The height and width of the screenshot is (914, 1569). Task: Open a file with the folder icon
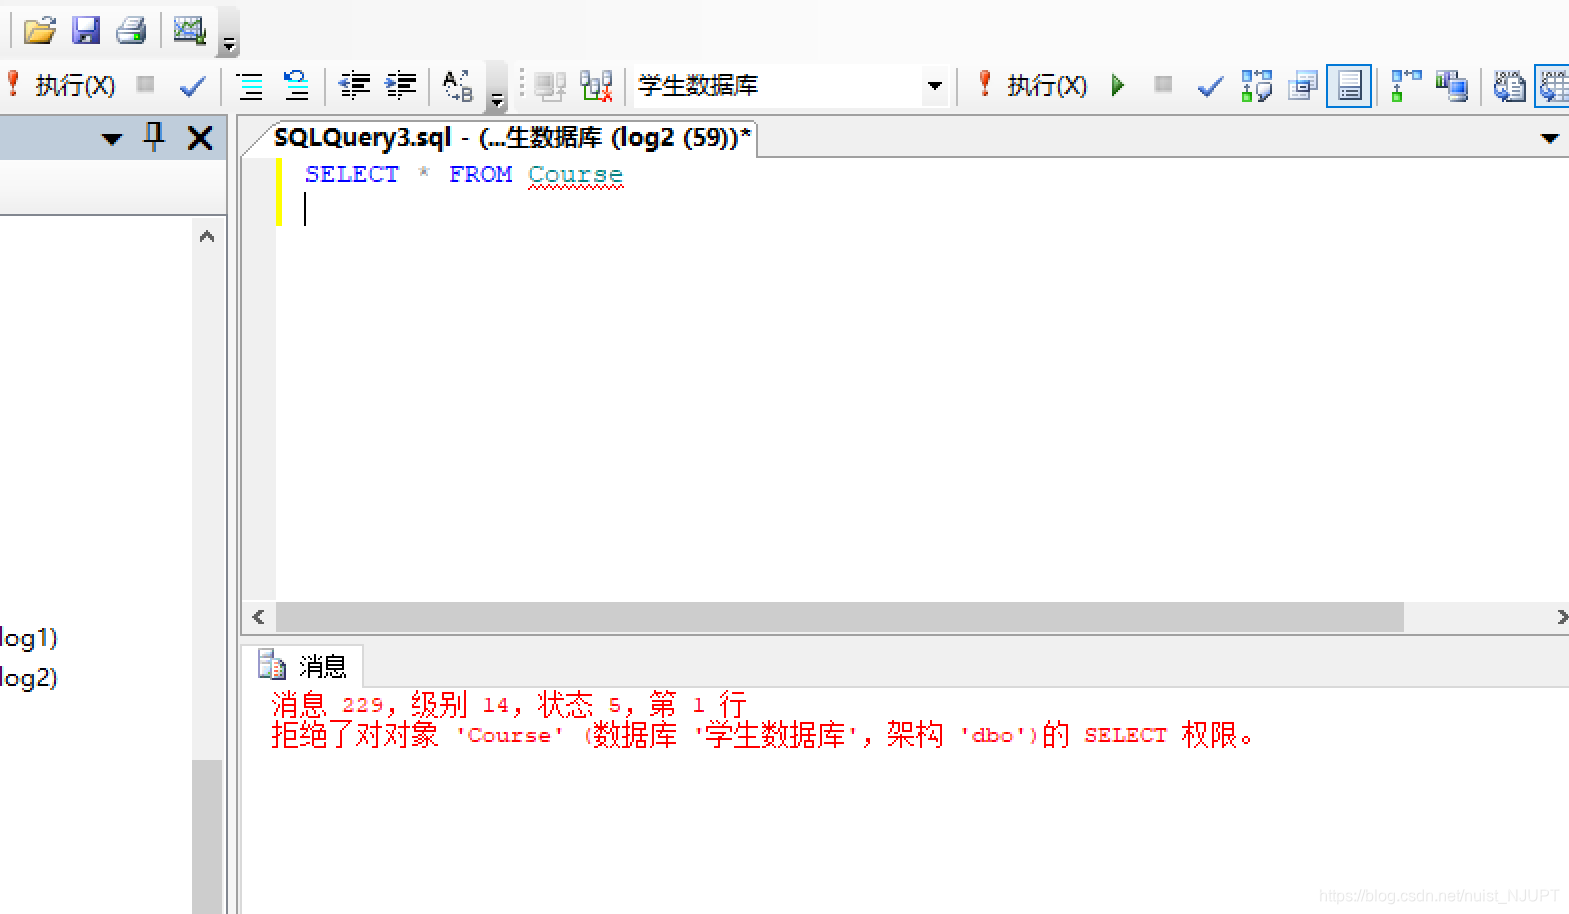40,31
